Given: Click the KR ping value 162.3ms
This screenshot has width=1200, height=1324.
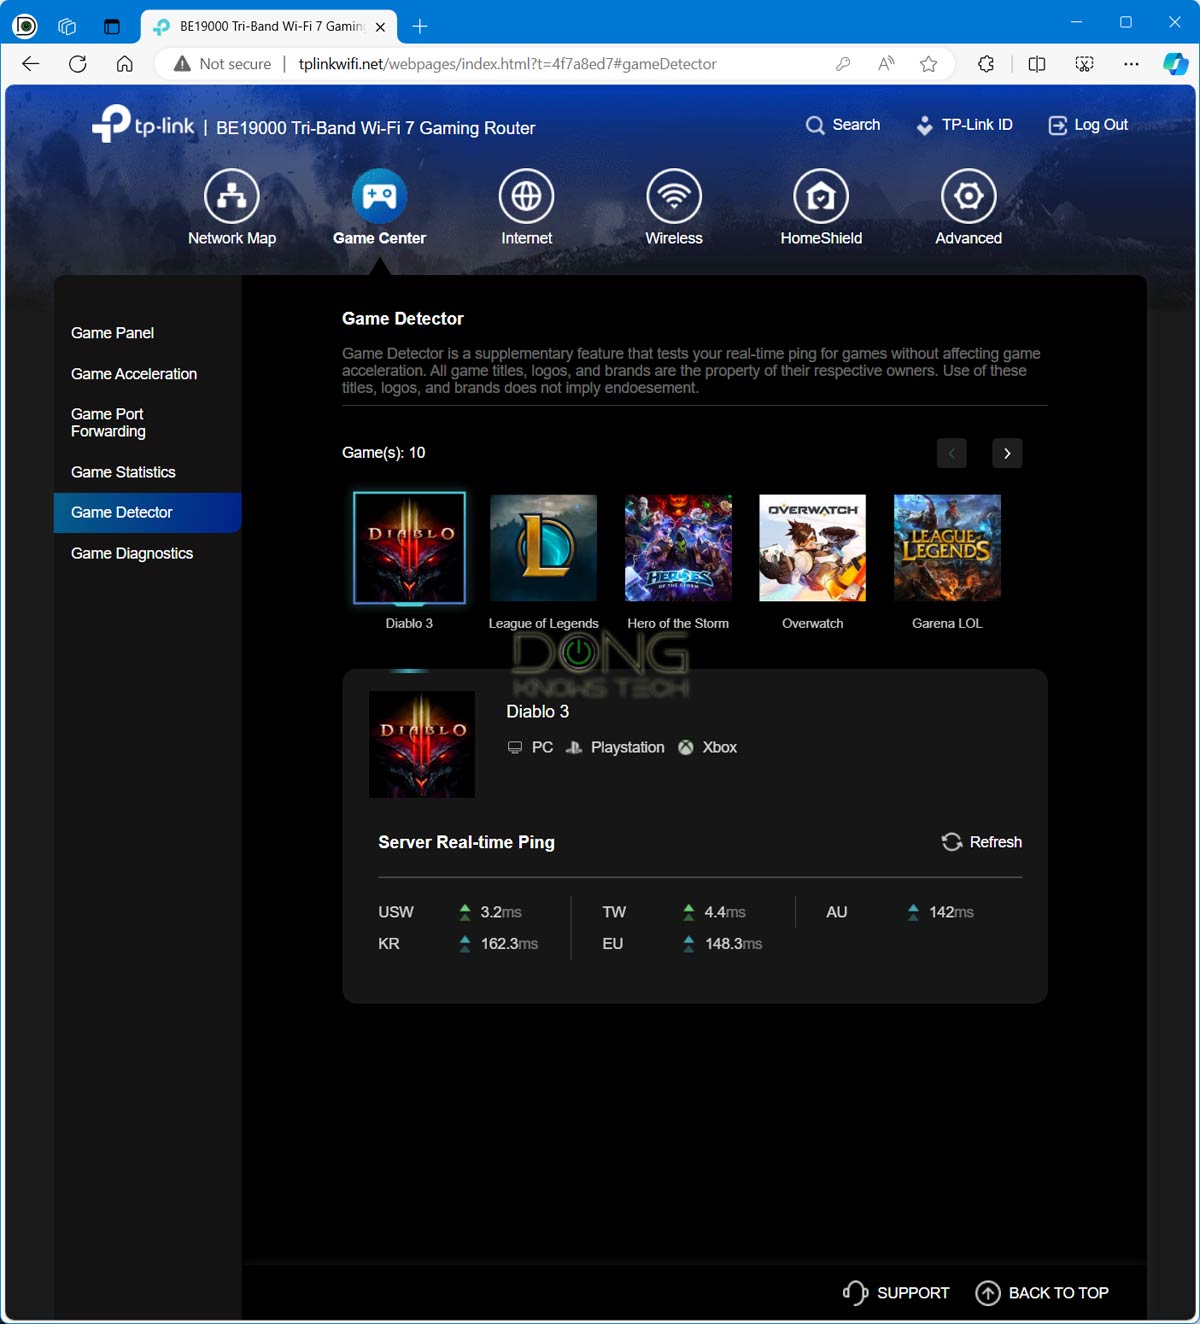Looking at the screenshot, I should (509, 944).
